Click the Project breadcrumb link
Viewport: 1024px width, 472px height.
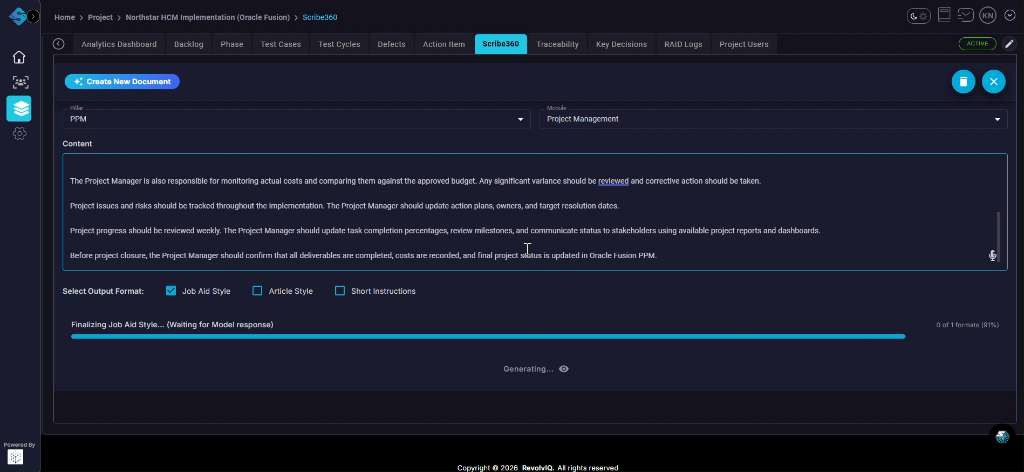(x=99, y=17)
